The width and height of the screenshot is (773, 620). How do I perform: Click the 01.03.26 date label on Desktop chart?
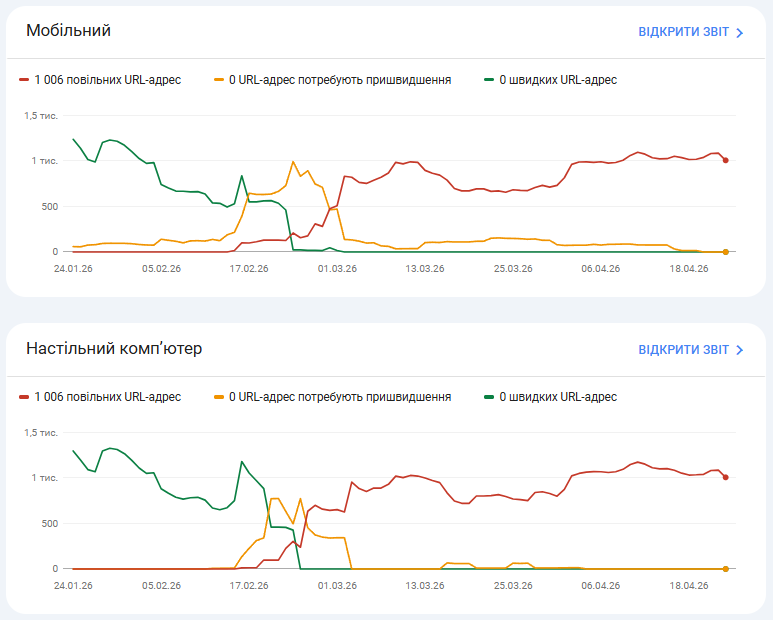coord(336,586)
